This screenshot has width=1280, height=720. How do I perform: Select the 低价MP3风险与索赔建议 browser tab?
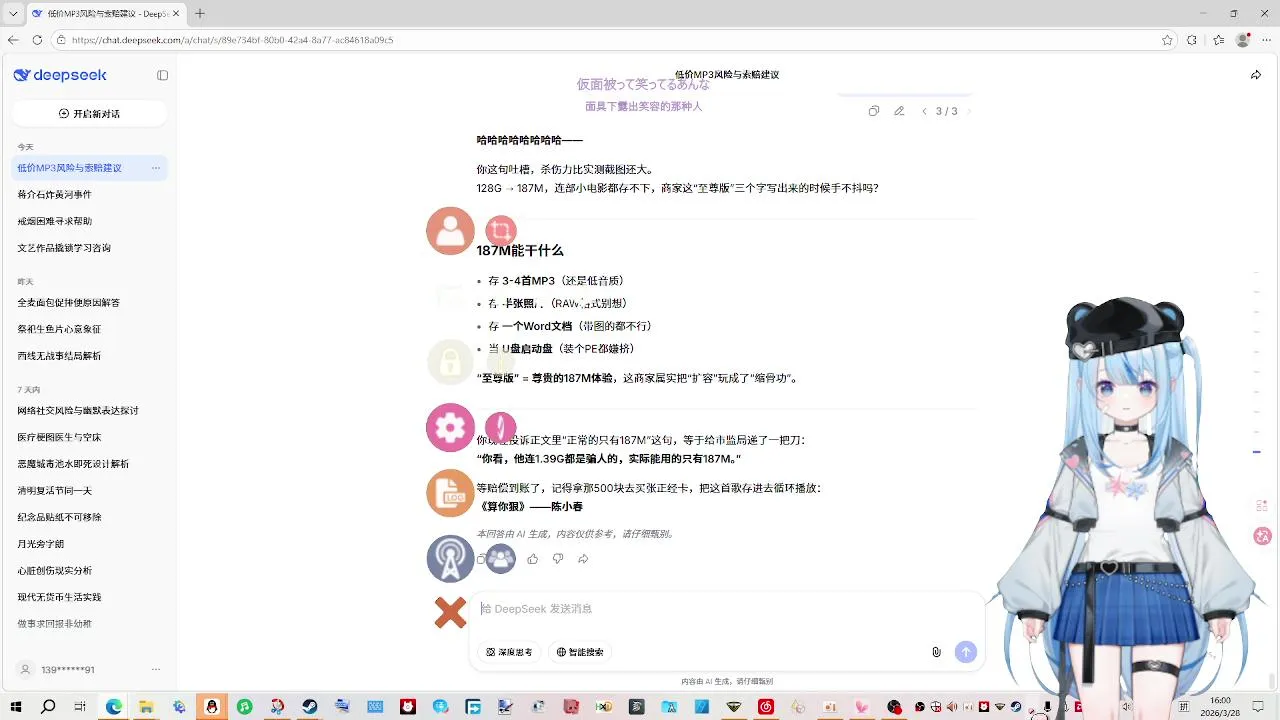pyautogui.click(x=106, y=14)
